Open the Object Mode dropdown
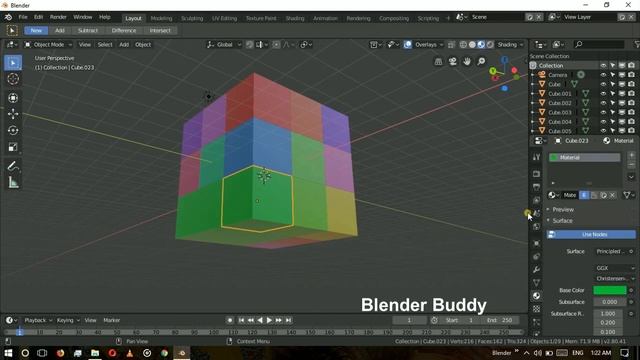The width and height of the screenshot is (640, 360). [48, 44]
